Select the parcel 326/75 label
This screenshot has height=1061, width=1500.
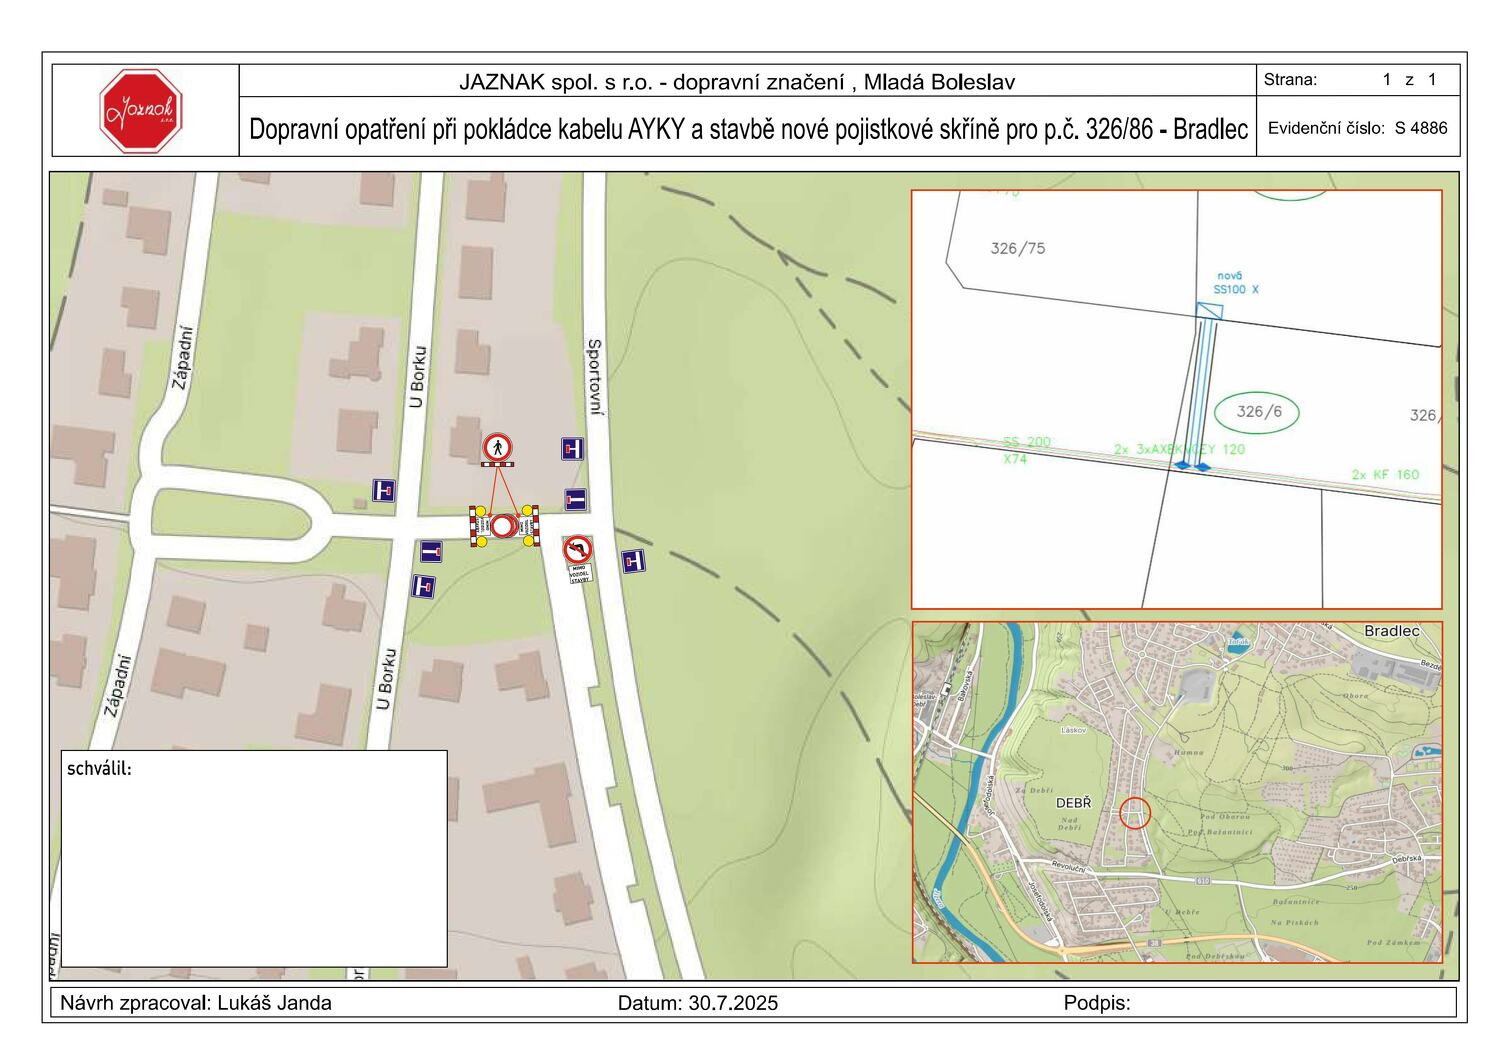1017,248
